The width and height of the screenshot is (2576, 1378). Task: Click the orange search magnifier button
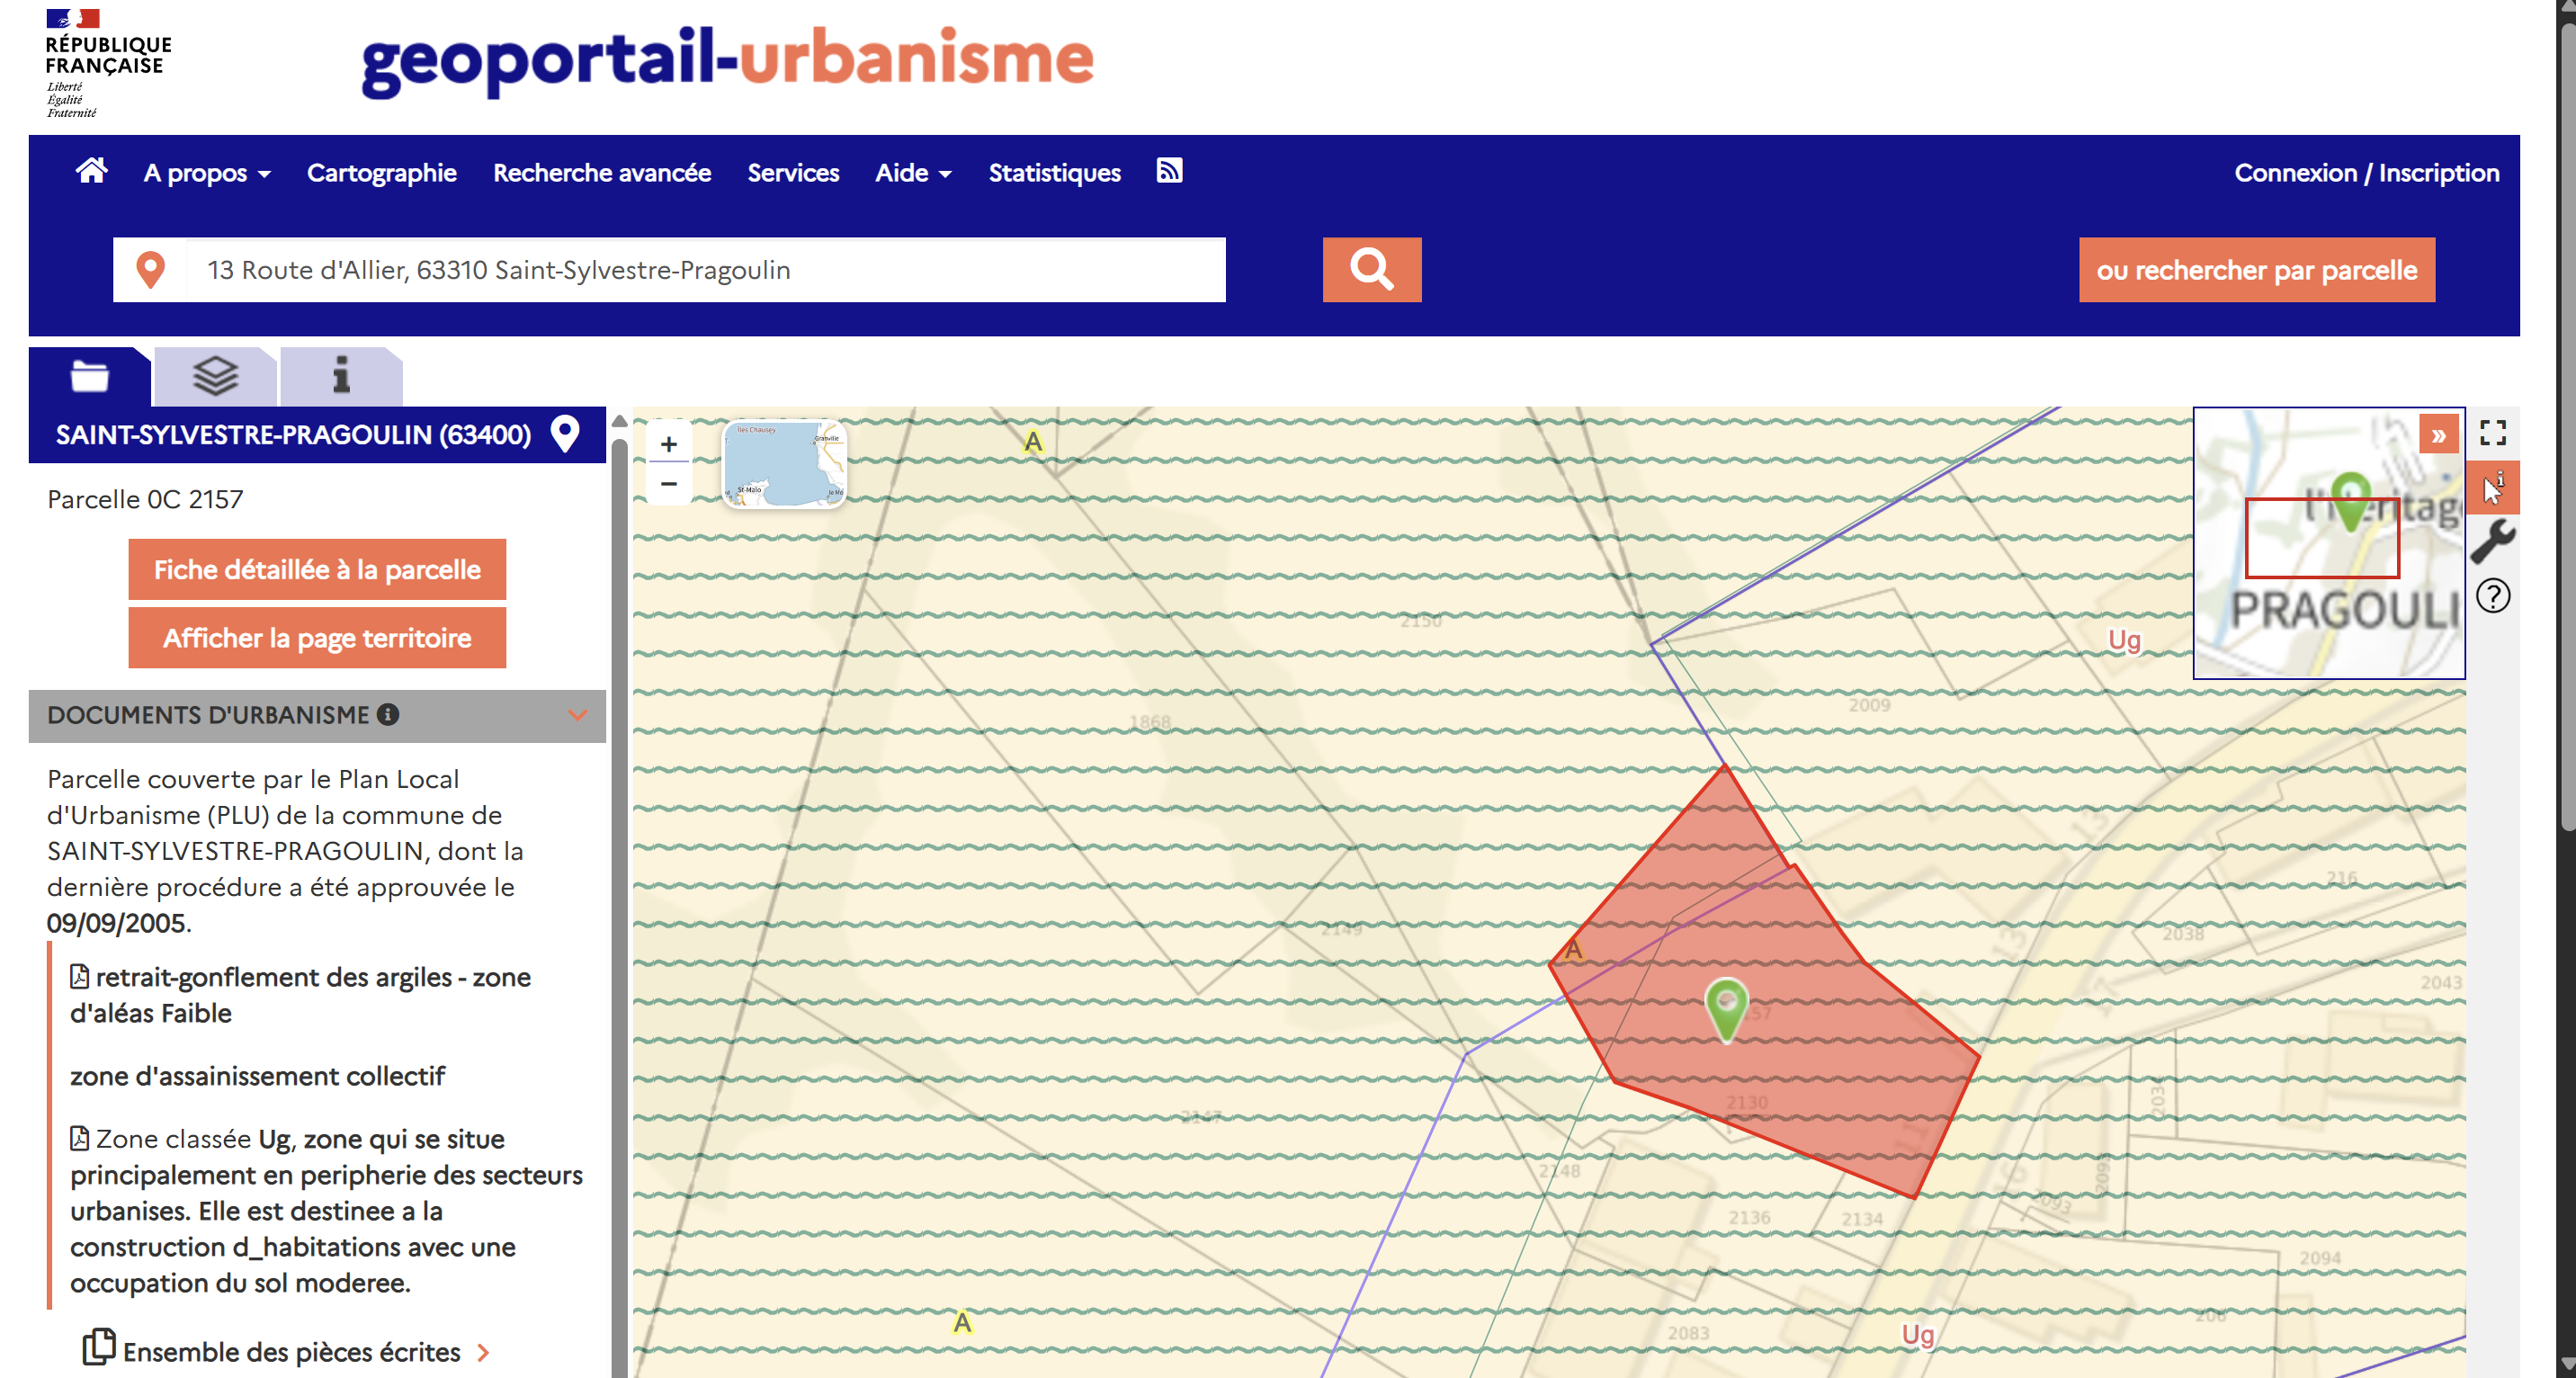1371,269
